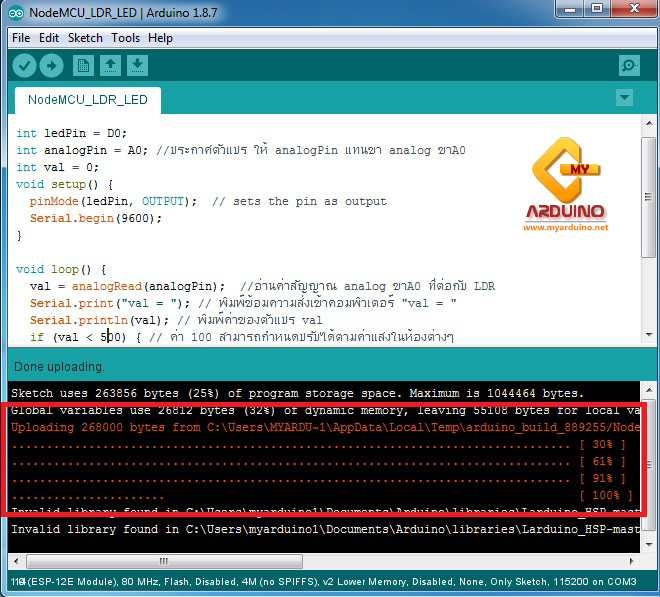Open the Tools menu
660x597 pixels.
[x=126, y=38]
